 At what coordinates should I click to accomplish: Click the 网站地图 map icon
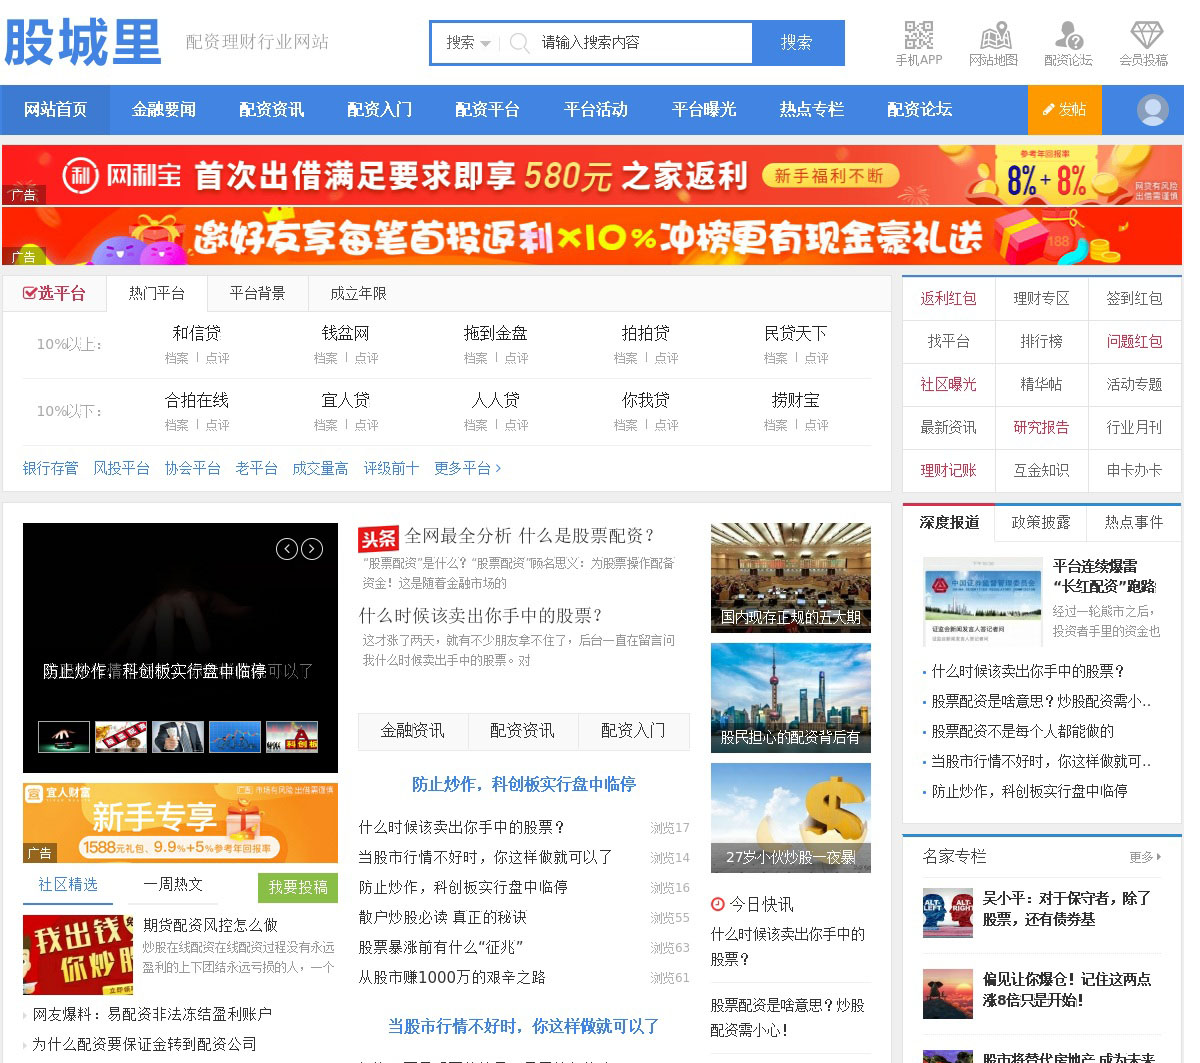(993, 36)
